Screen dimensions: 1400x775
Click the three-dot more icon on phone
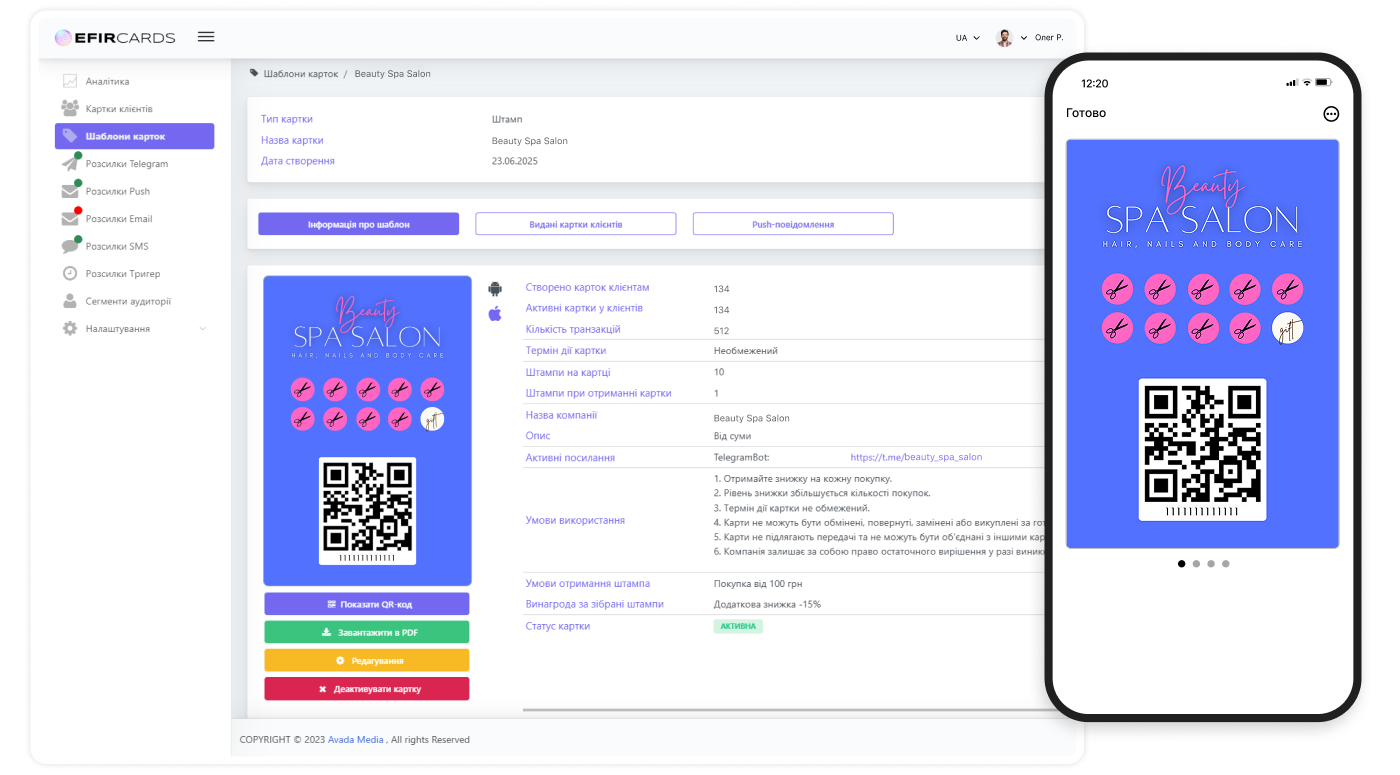click(x=1331, y=114)
